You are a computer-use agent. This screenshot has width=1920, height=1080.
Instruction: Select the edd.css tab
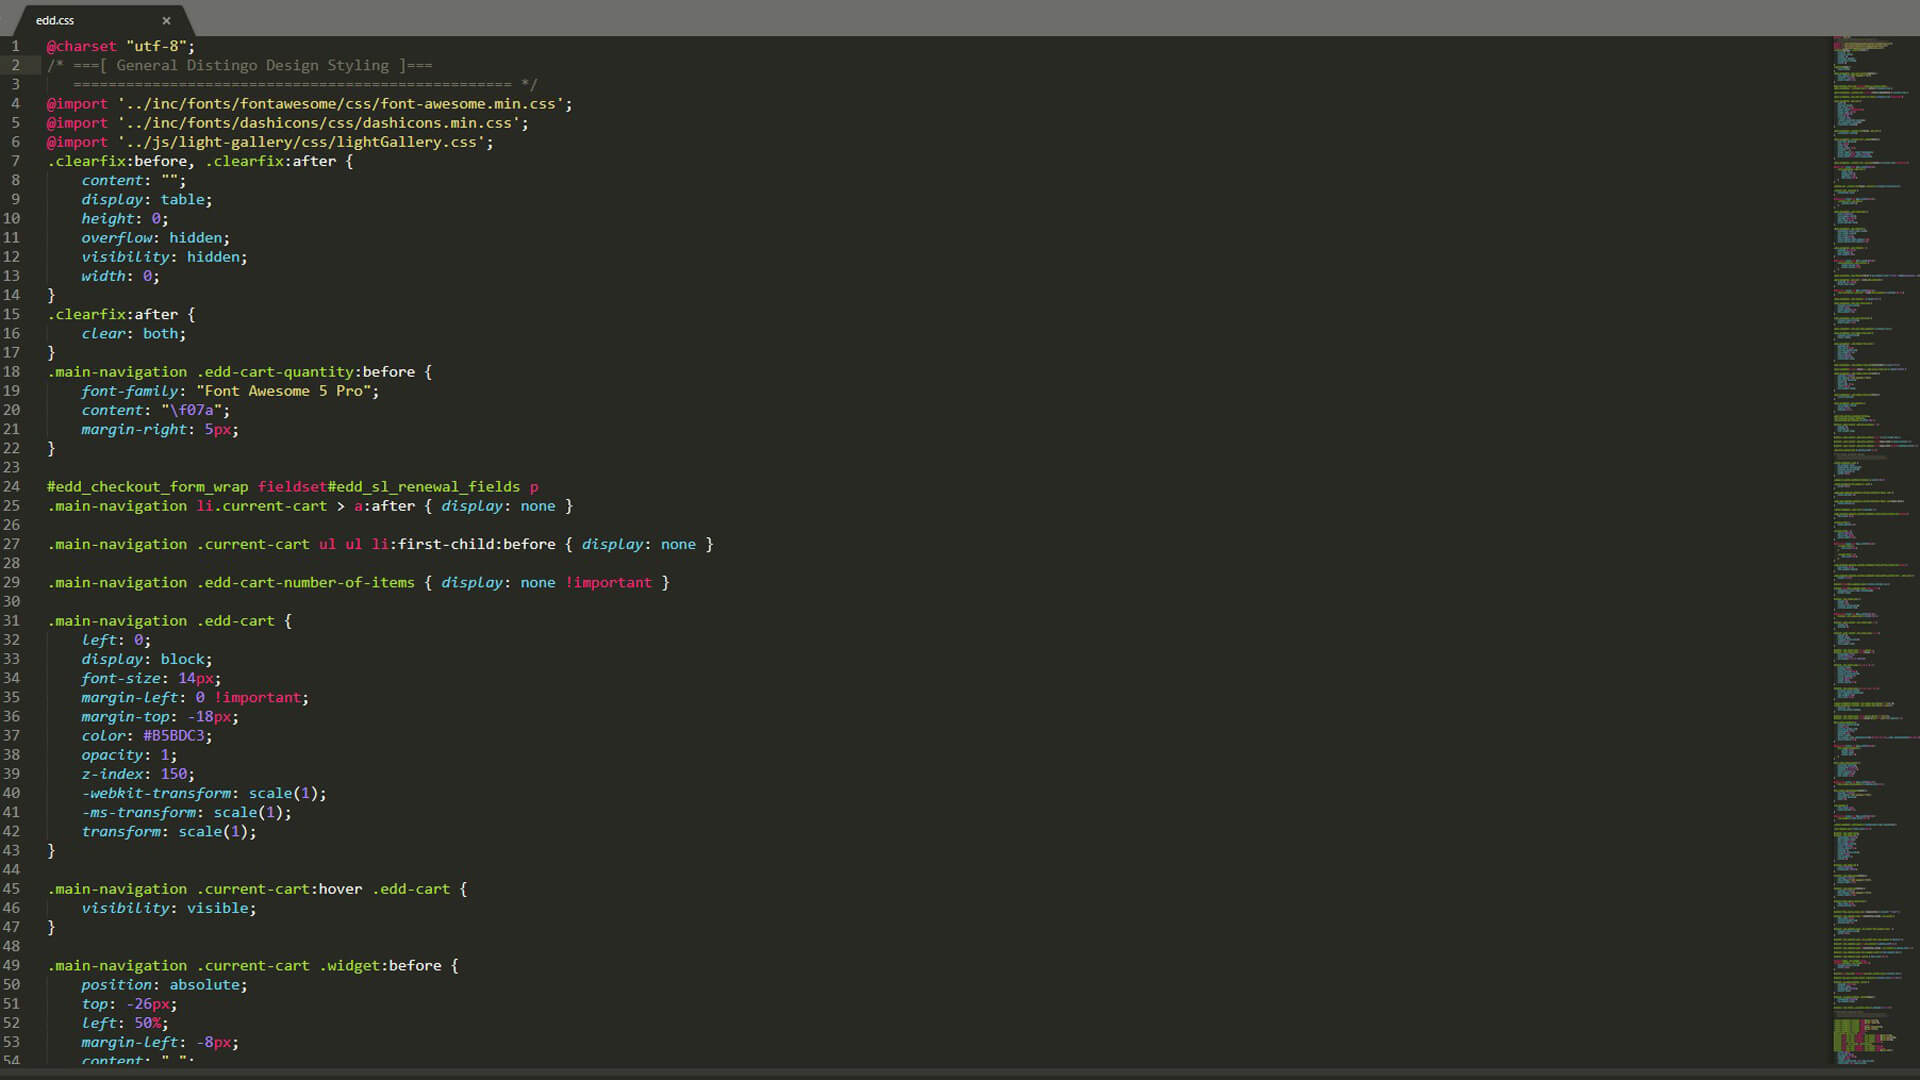click(56, 20)
